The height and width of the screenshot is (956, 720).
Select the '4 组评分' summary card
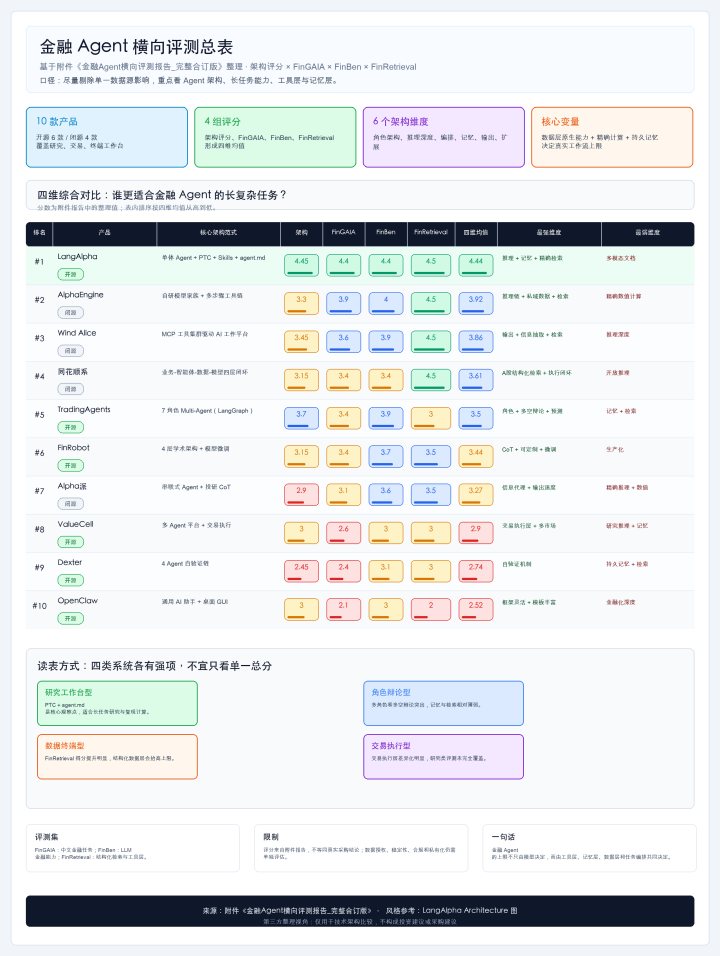coord(275,137)
